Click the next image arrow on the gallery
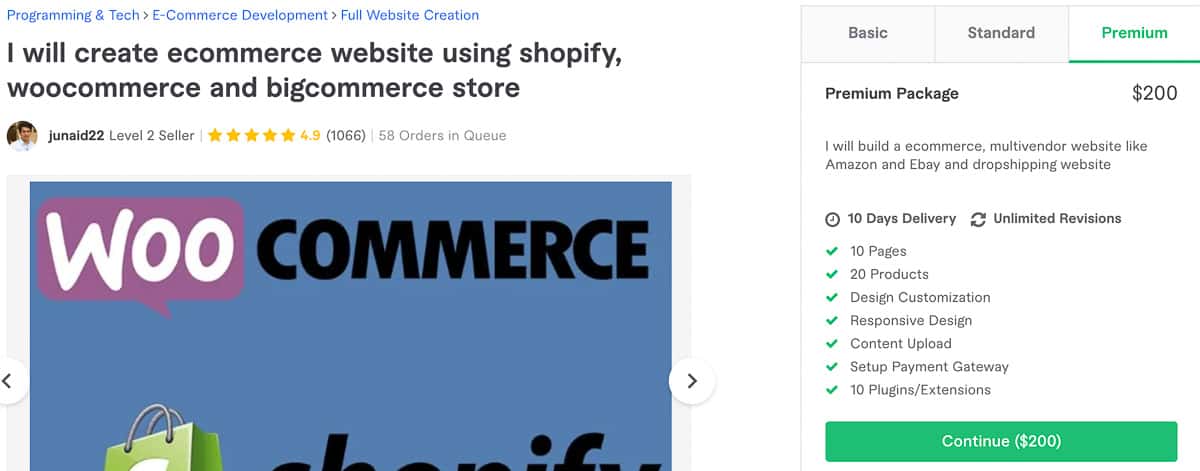This screenshot has width=1200, height=471. pos(691,381)
